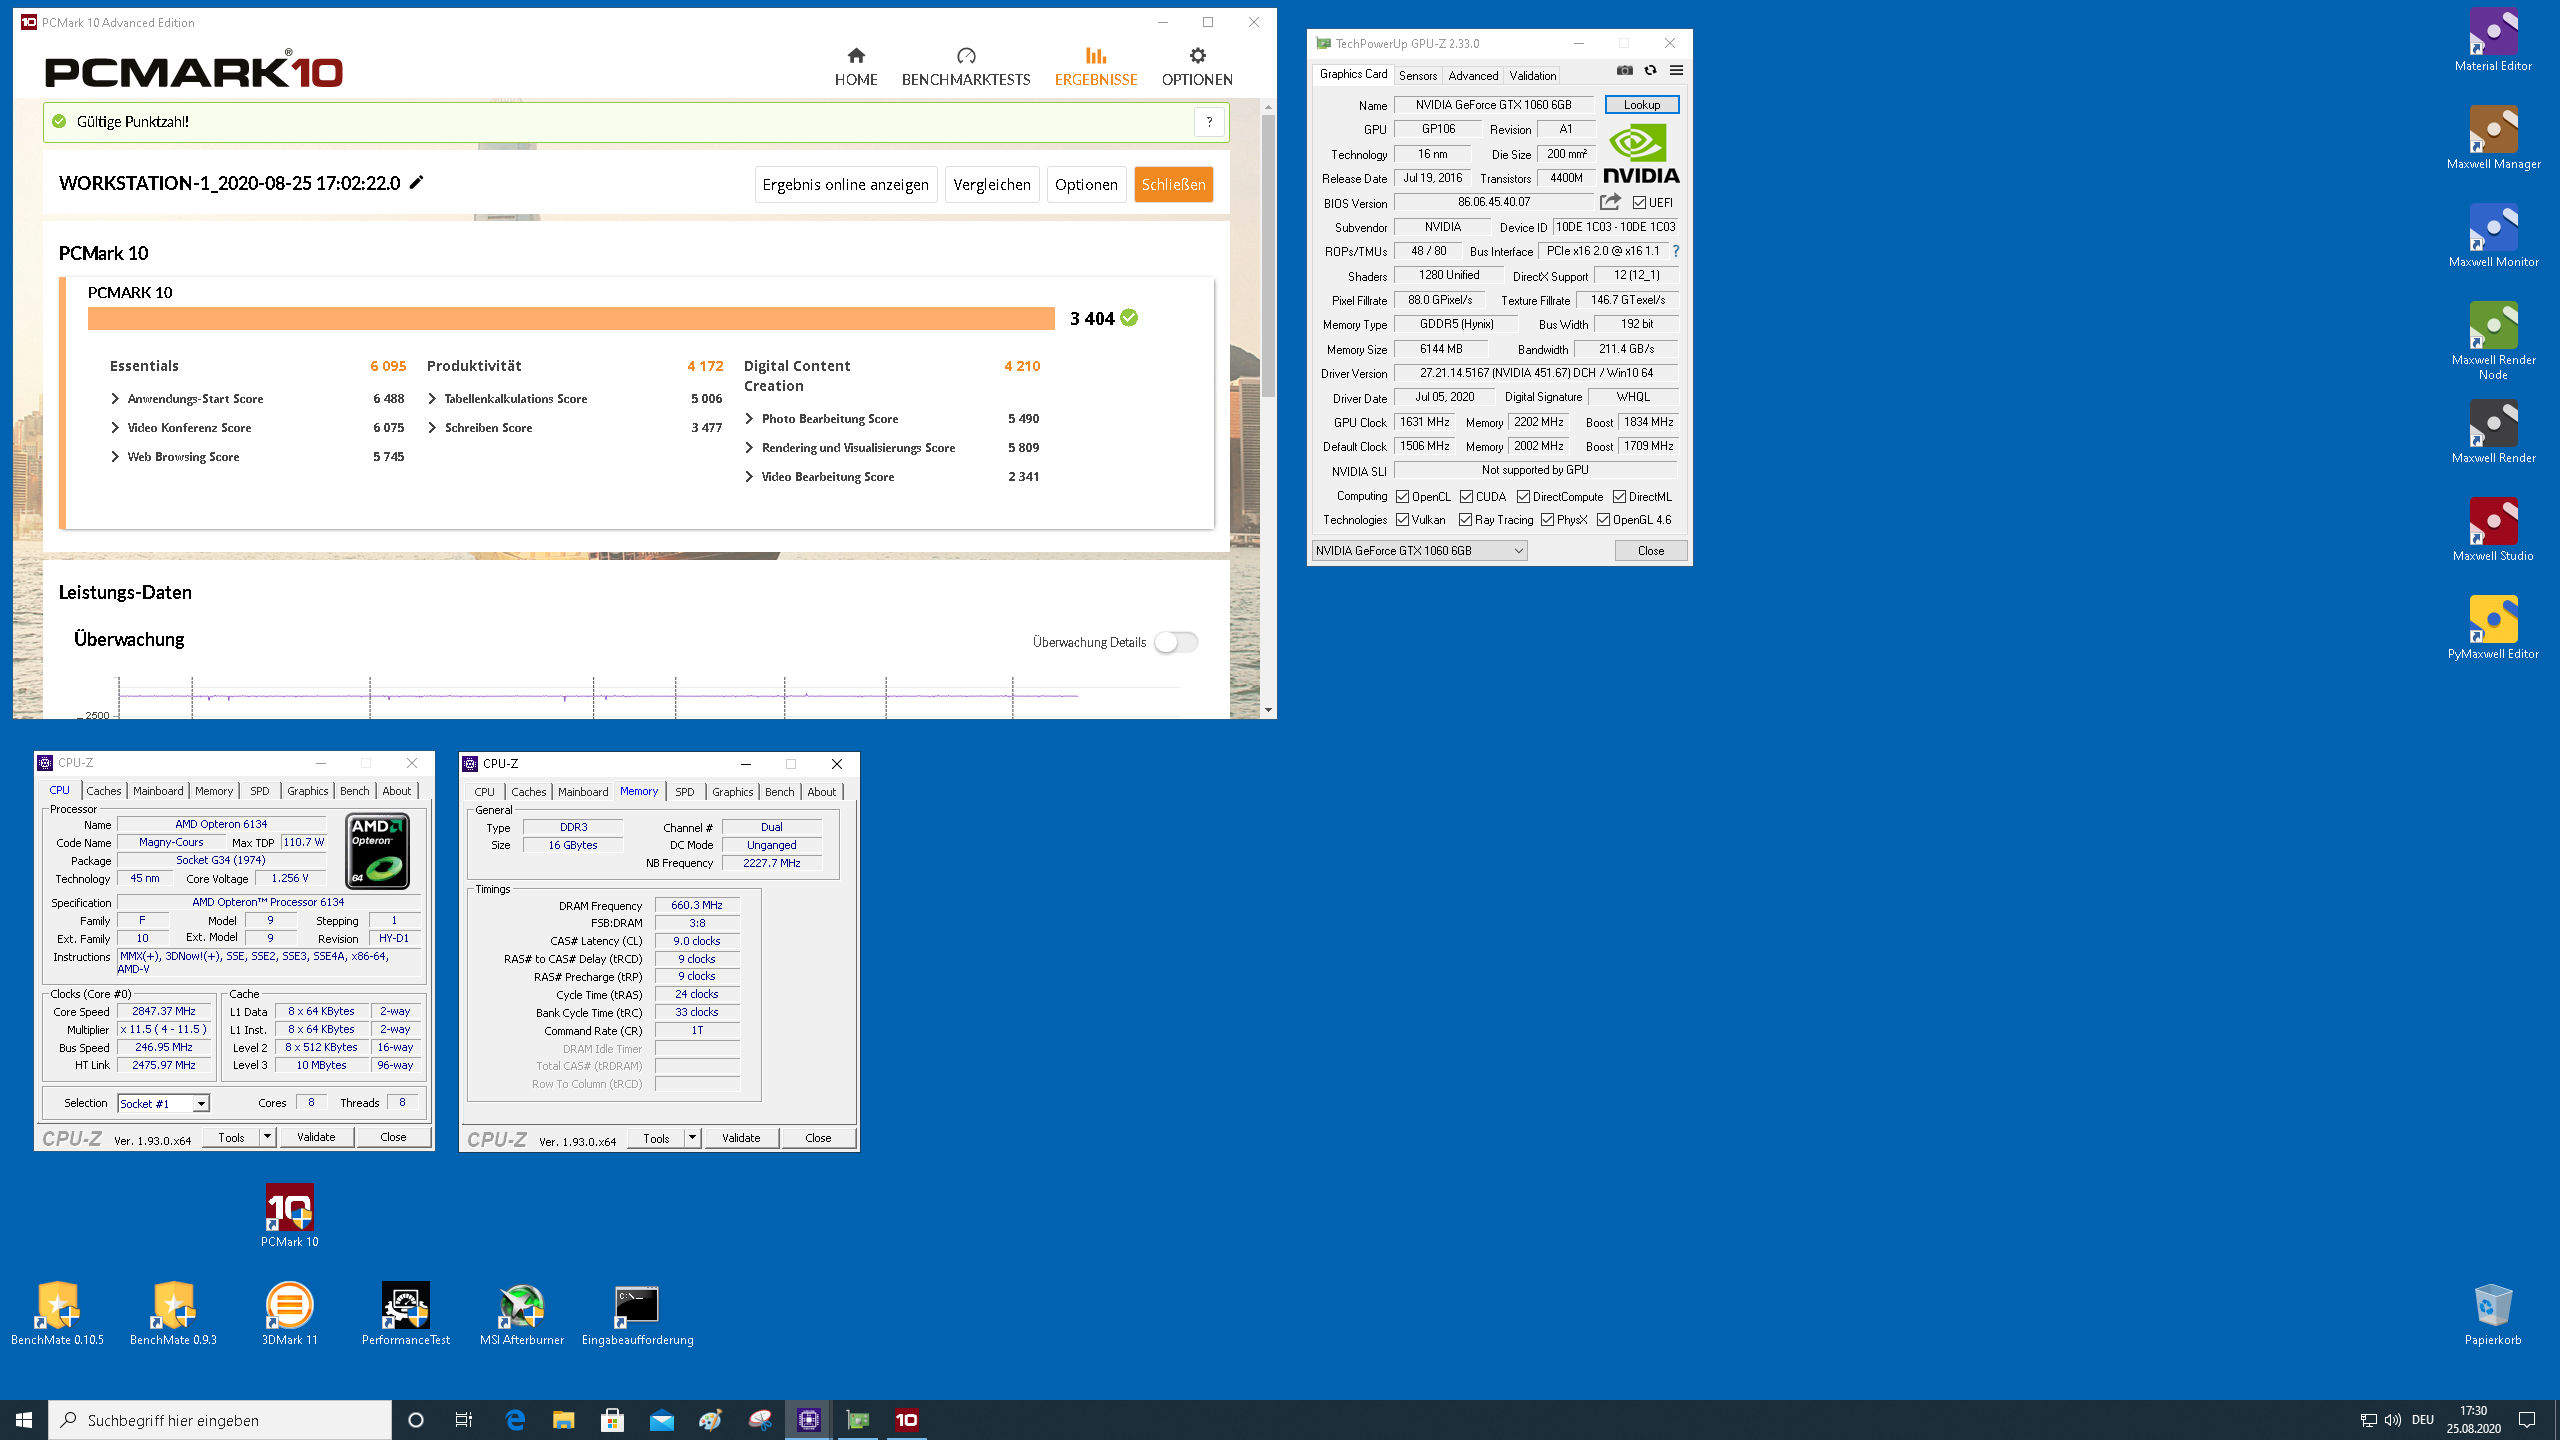Image resolution: width=2560 pixels, height=1440 pixels.
Task: Select the MSI Afterburner shortcut
Action: 522,1315
